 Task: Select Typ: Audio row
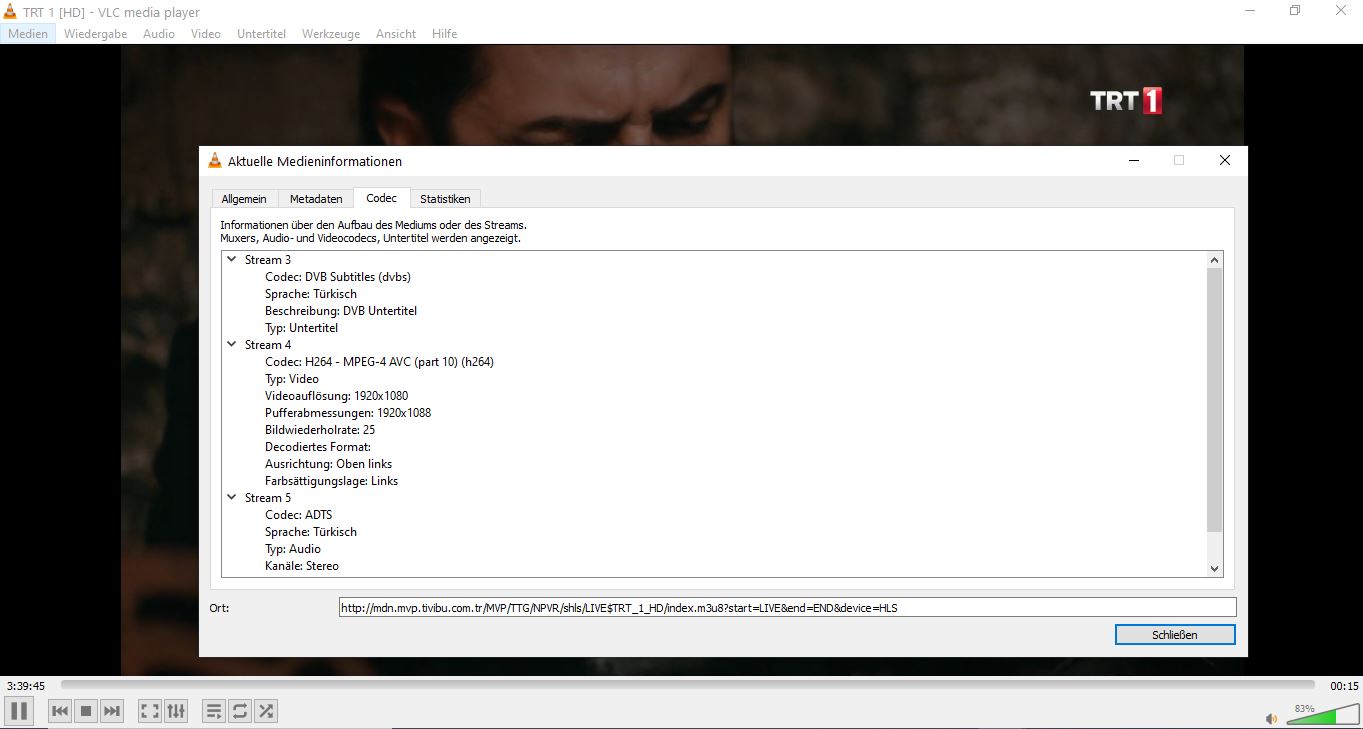click(293, 549)
